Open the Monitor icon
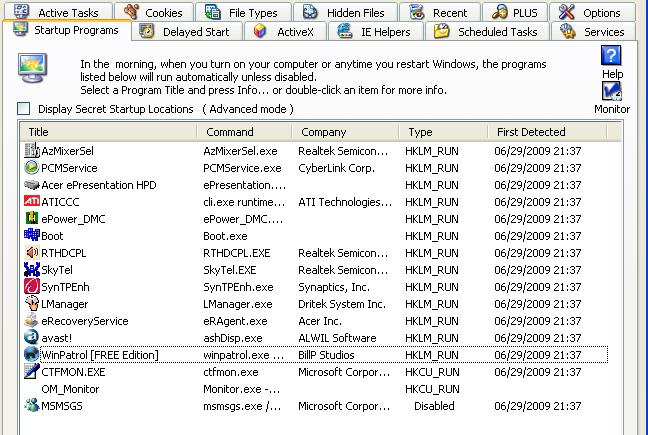This screenshot has height=435, width=648. point(612,90)
